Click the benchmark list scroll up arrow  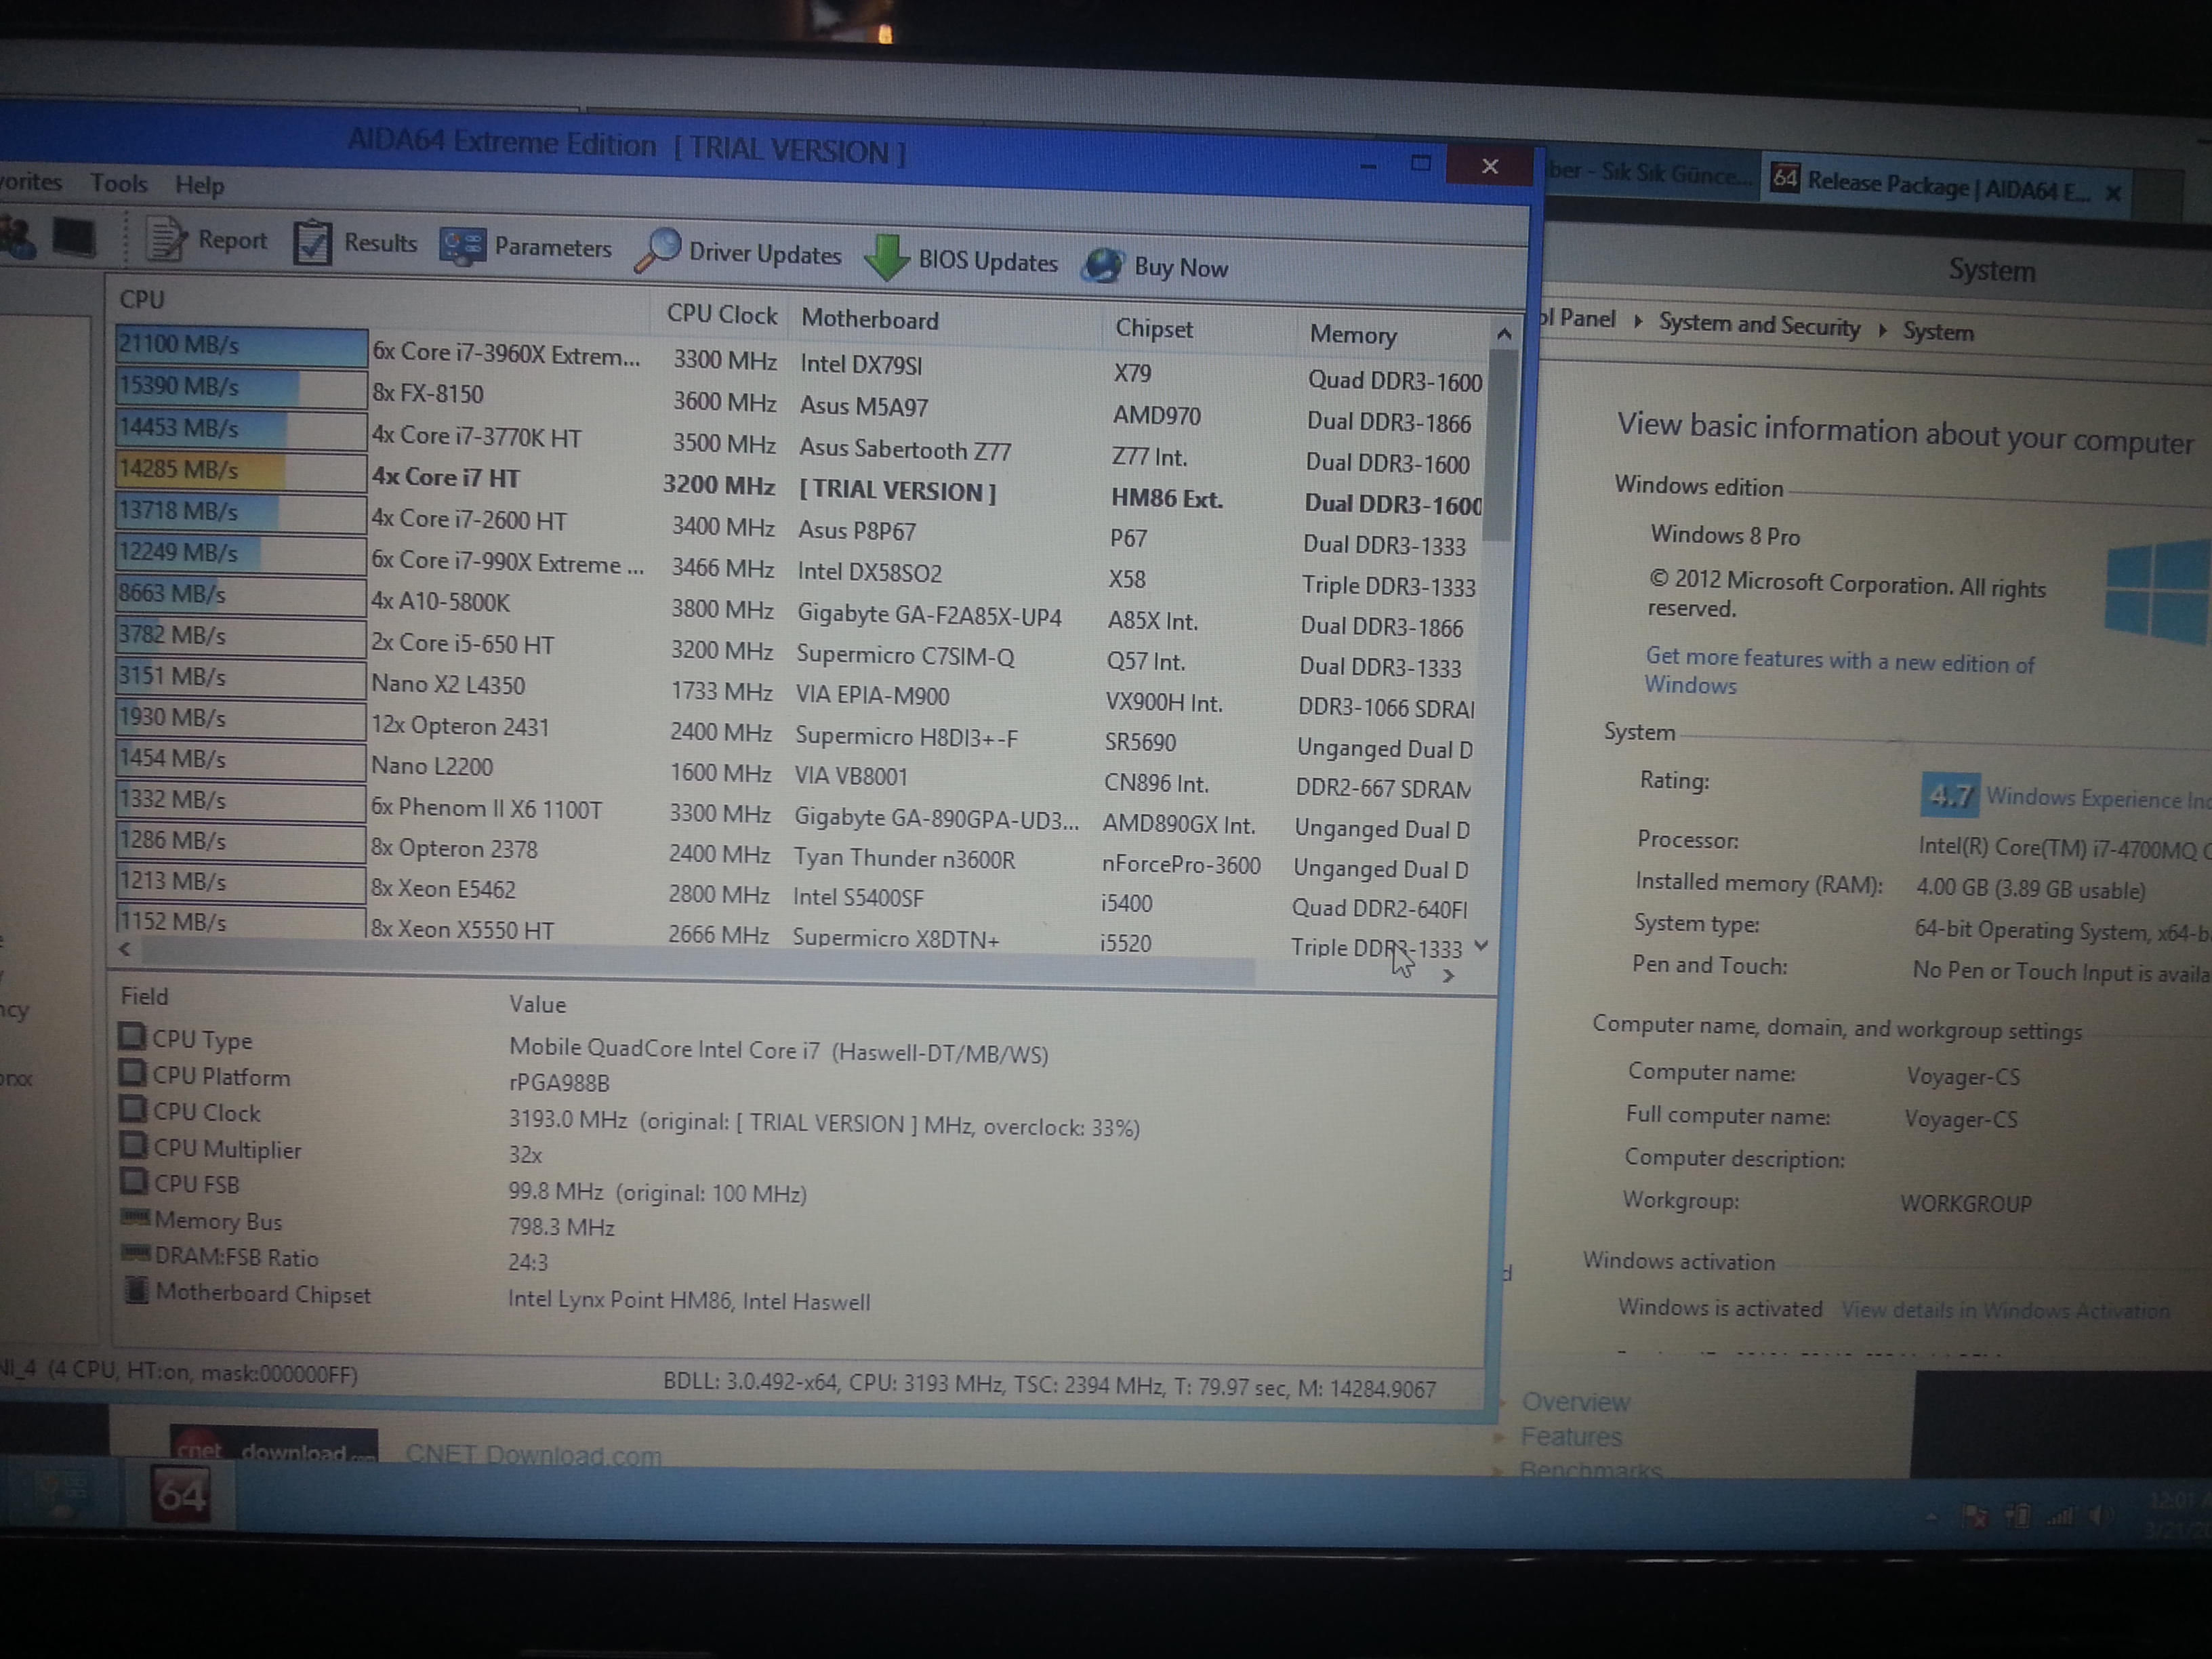point(1503,335)
